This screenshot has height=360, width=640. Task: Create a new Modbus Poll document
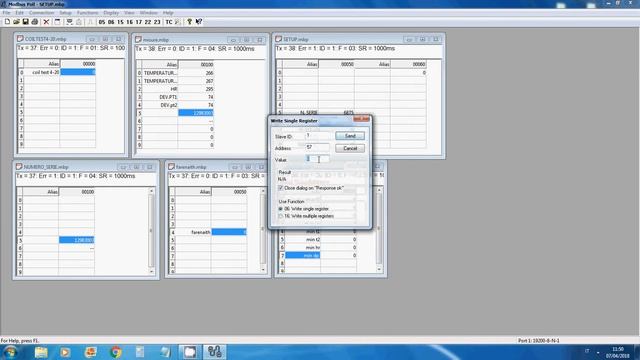7,22
